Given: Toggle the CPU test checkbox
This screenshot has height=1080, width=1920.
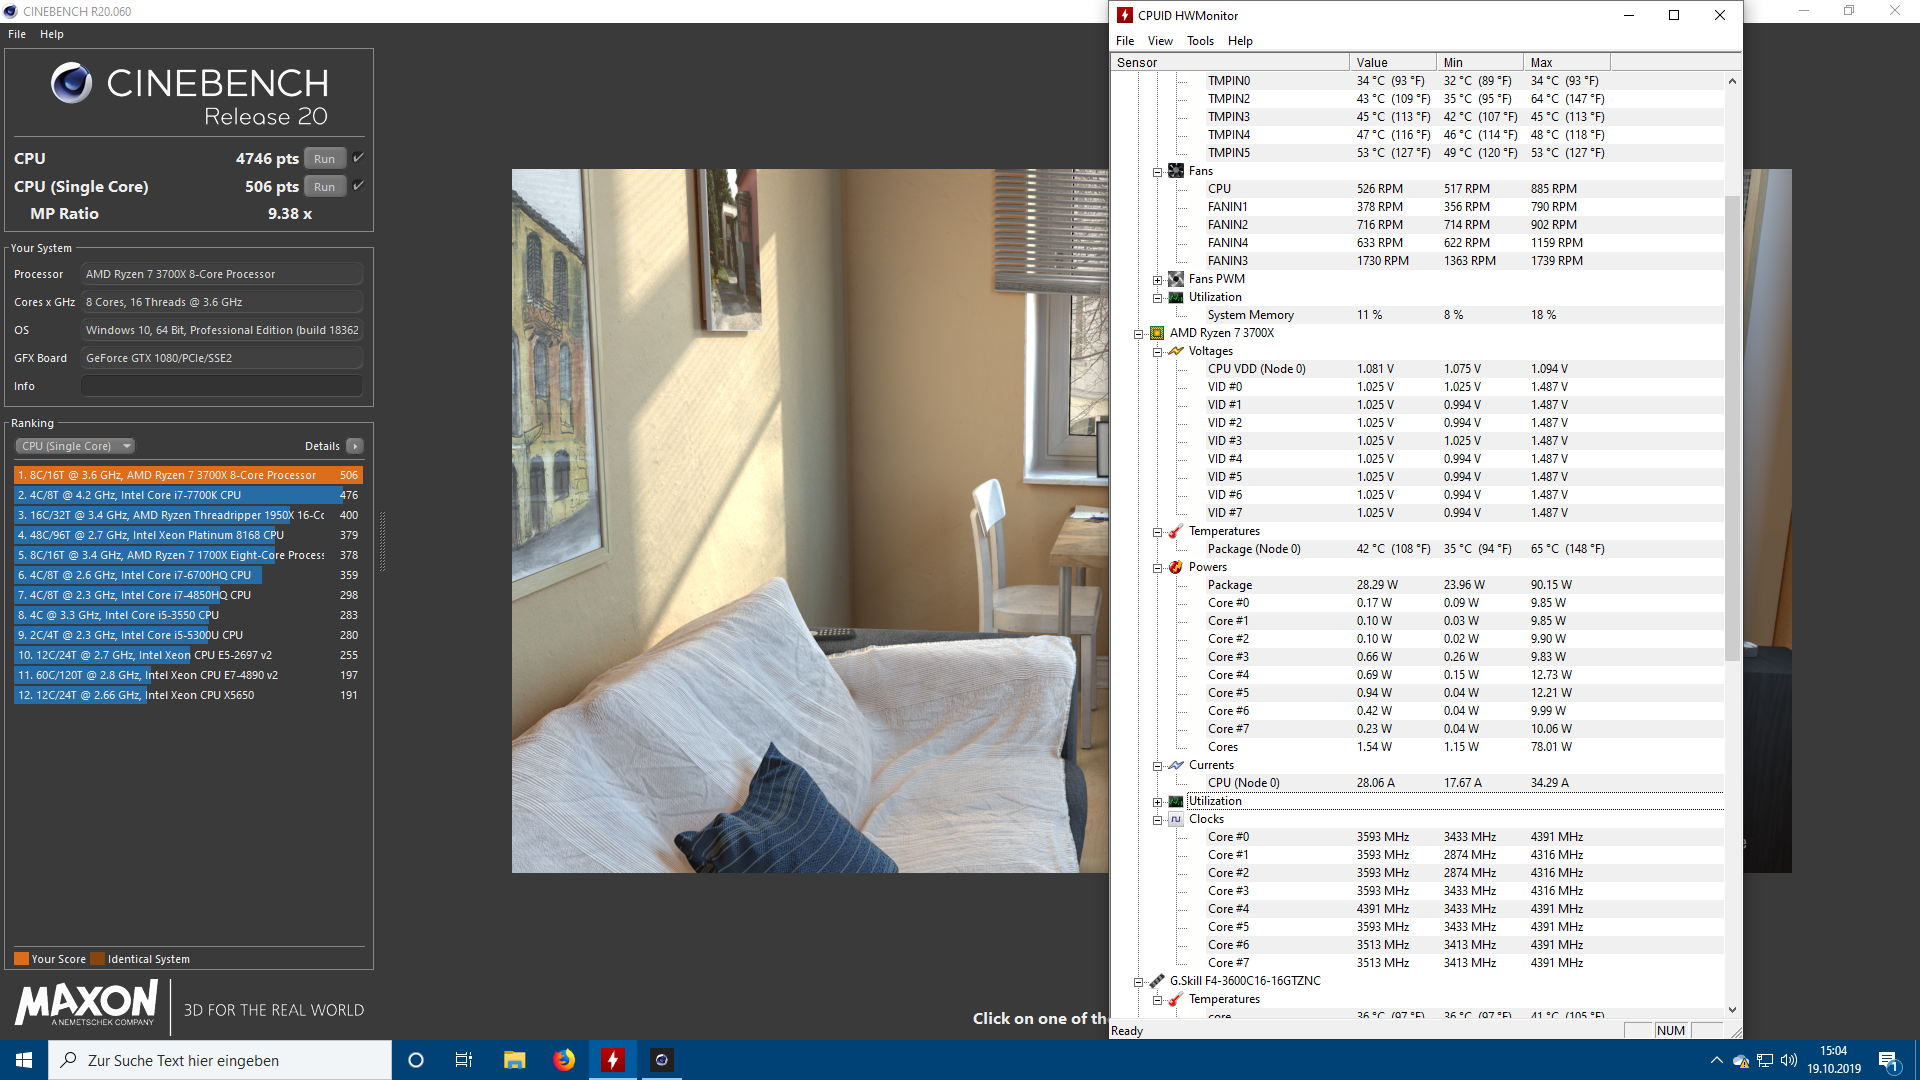Looking at the screenshot, I should 358,158.
